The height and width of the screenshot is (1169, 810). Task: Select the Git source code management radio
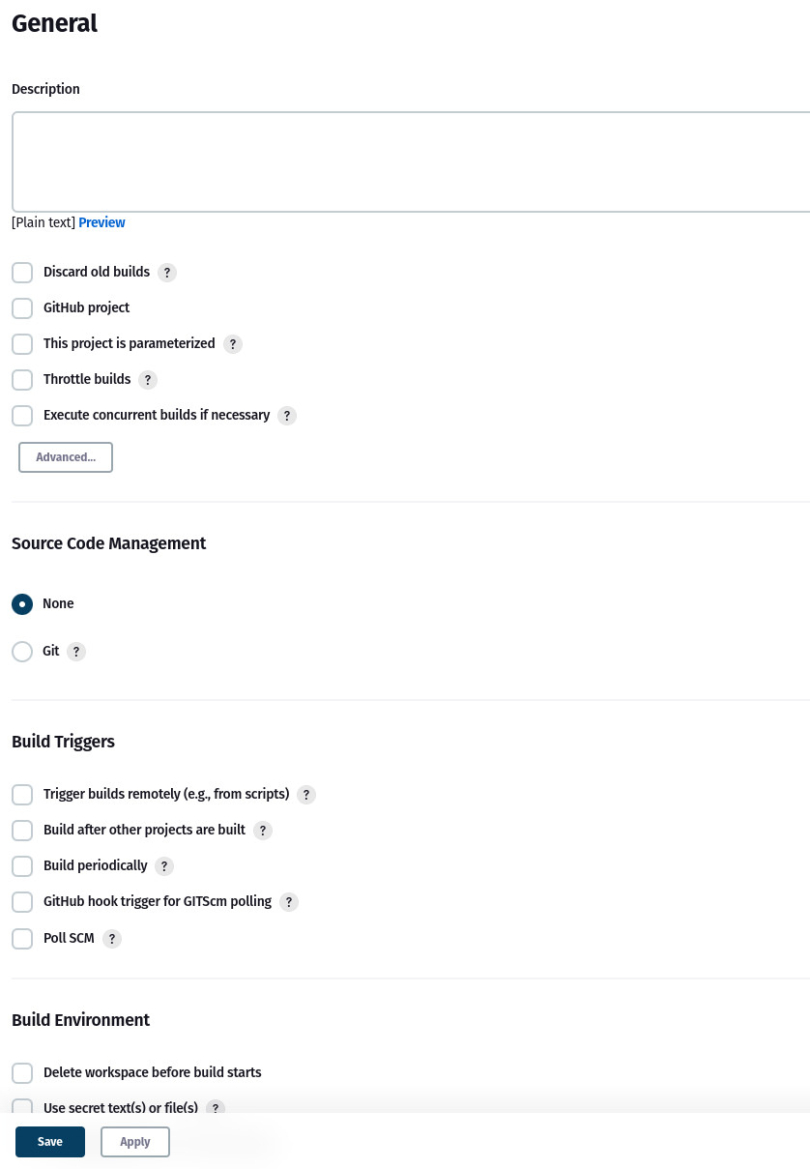point(21,651)
